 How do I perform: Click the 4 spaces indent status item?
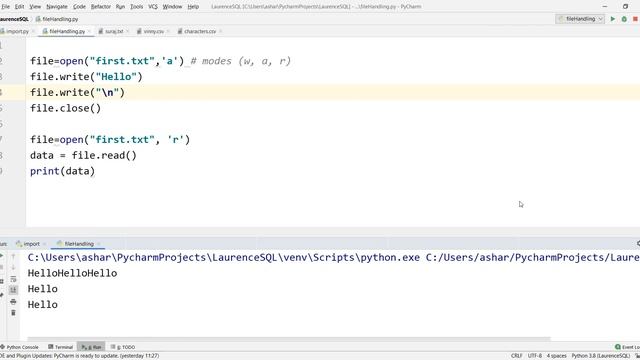(557, 356)
